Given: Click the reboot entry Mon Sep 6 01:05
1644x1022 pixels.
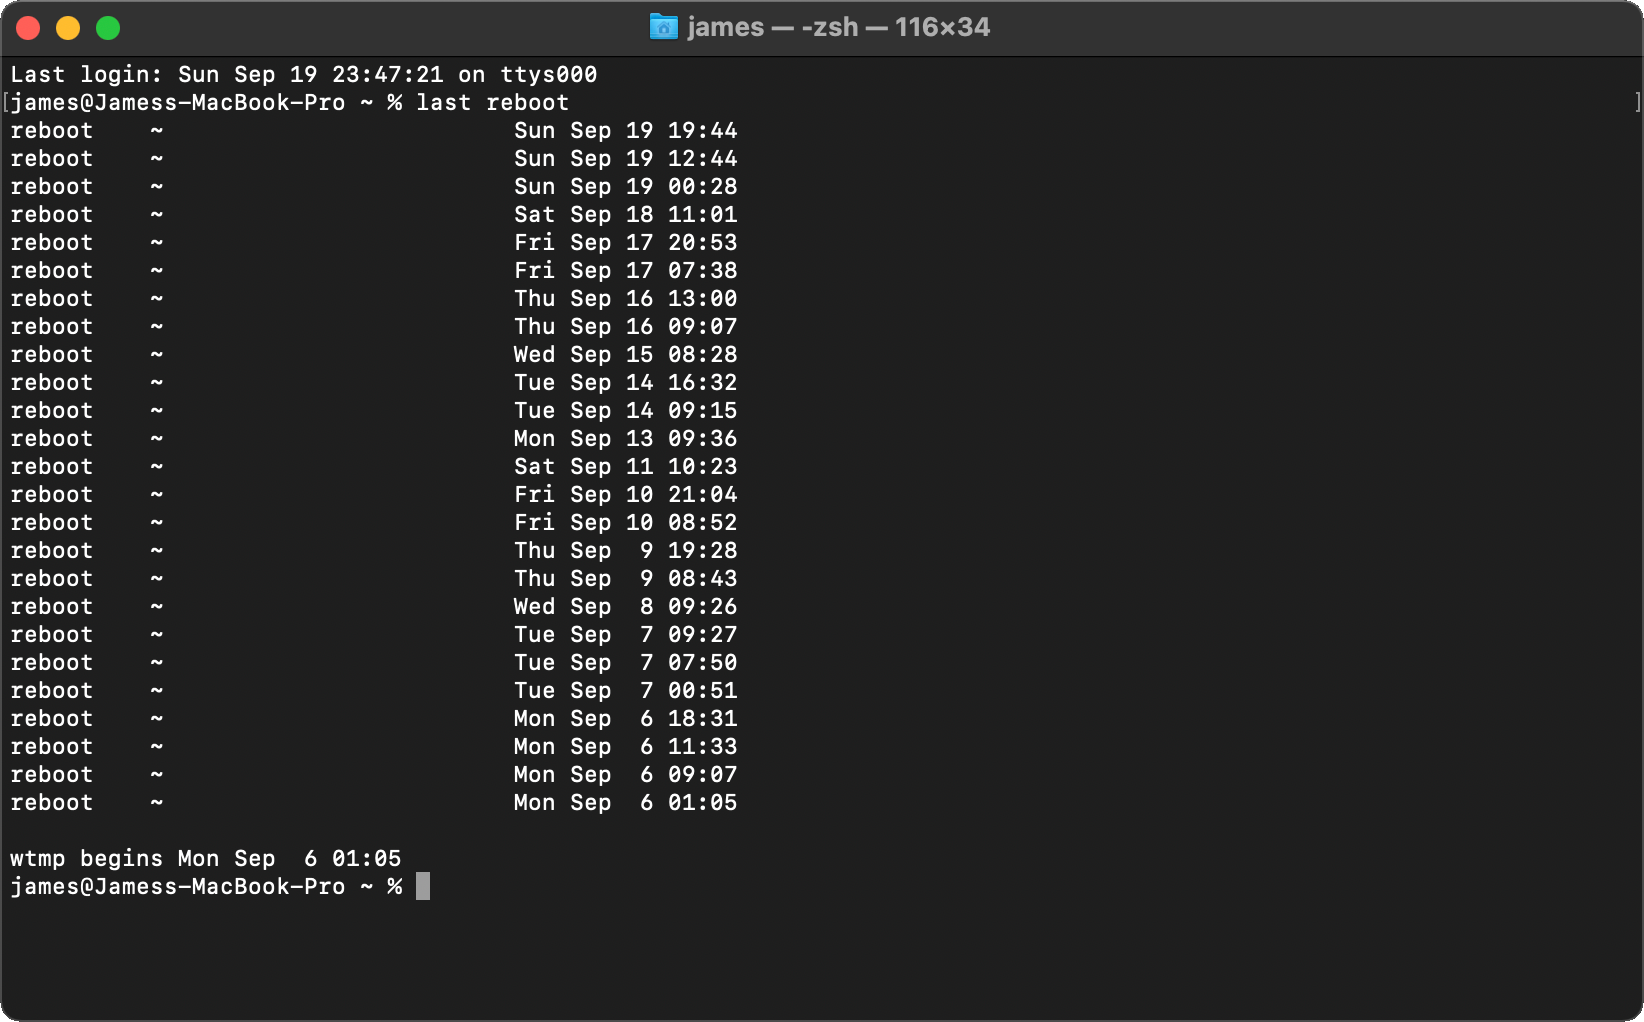Looking at the screenshot, I should coord(374,803).
